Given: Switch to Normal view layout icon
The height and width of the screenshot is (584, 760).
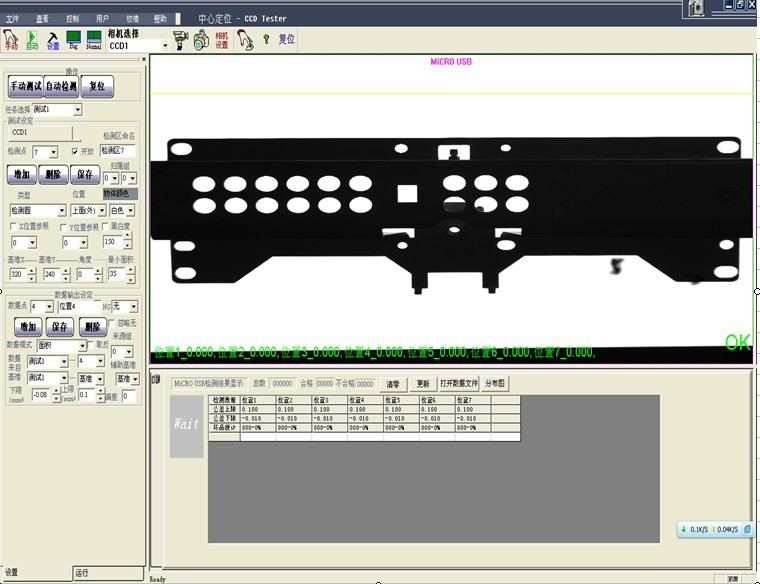Looking at the screenshot, I should tap(94, 40).
